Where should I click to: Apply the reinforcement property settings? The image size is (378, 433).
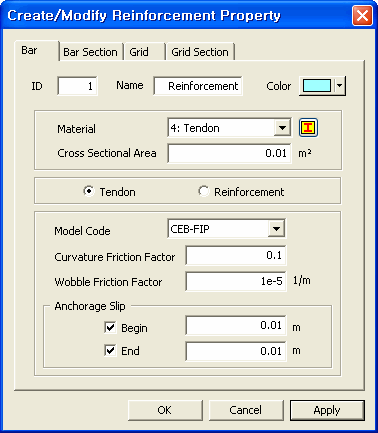coord(327,410)
